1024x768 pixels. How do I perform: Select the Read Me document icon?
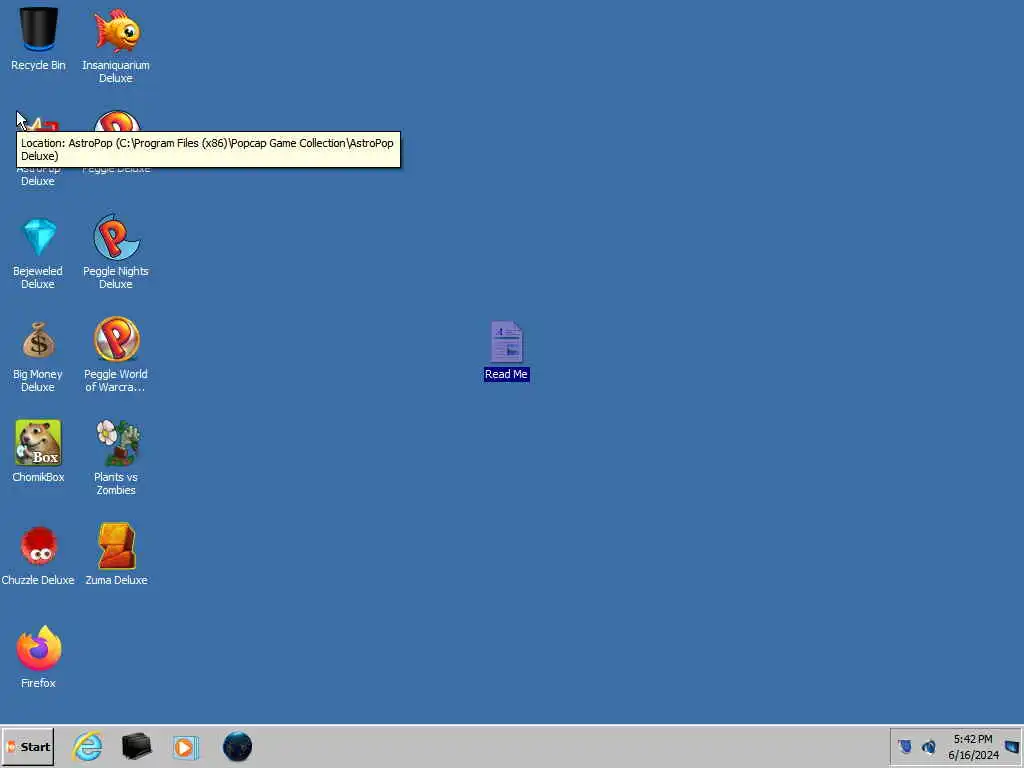pyautogui.click(x=507, y=341)
